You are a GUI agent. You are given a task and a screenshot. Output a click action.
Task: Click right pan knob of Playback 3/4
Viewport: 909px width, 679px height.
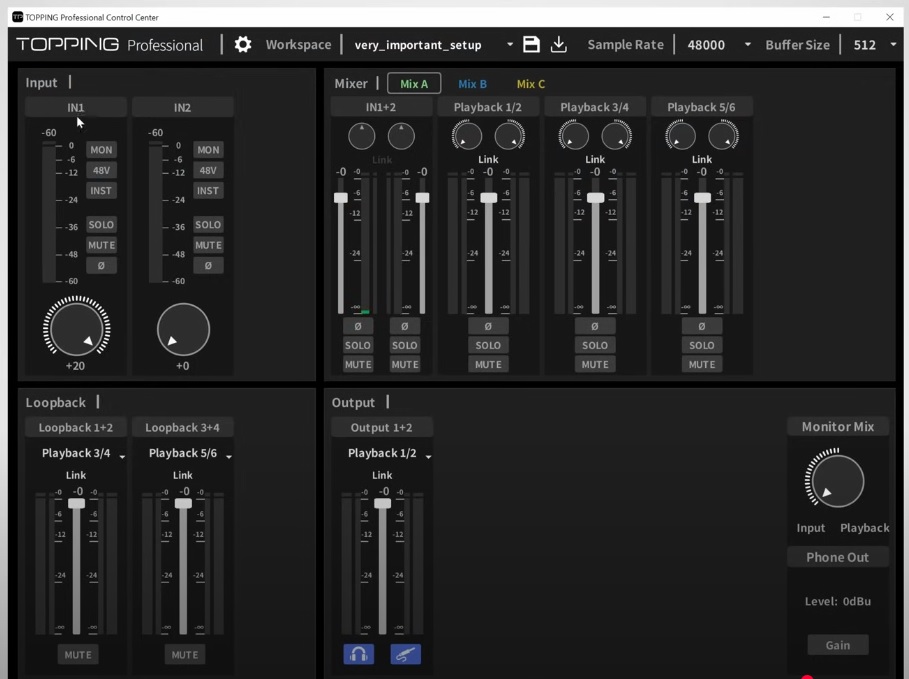(616, 136)
